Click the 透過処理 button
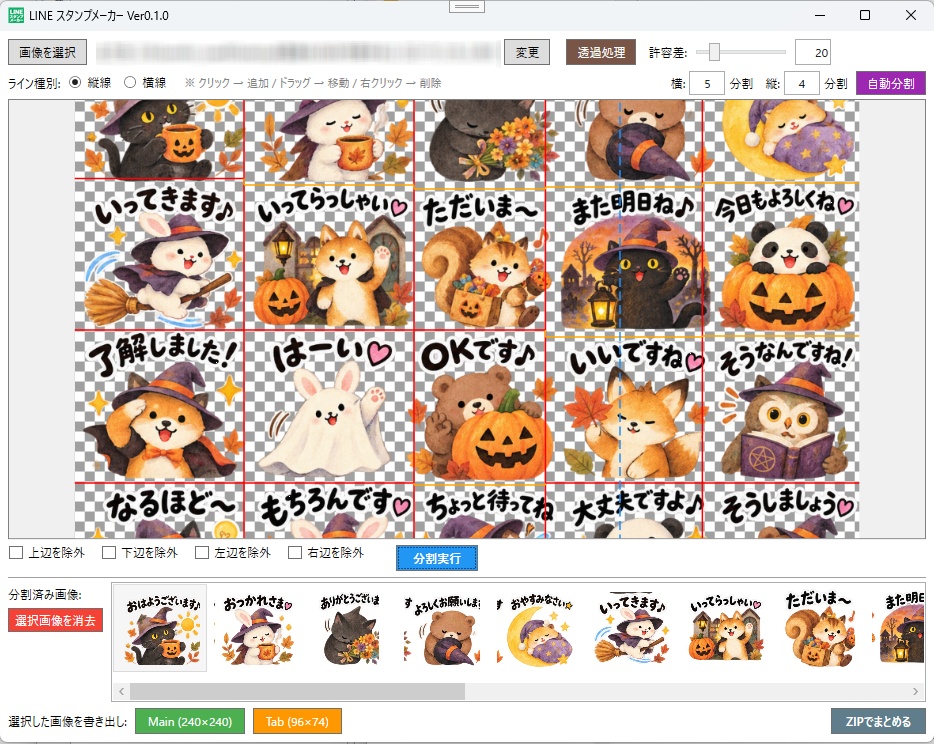This screenshot has width=934, height=744. tap(600, 52)
